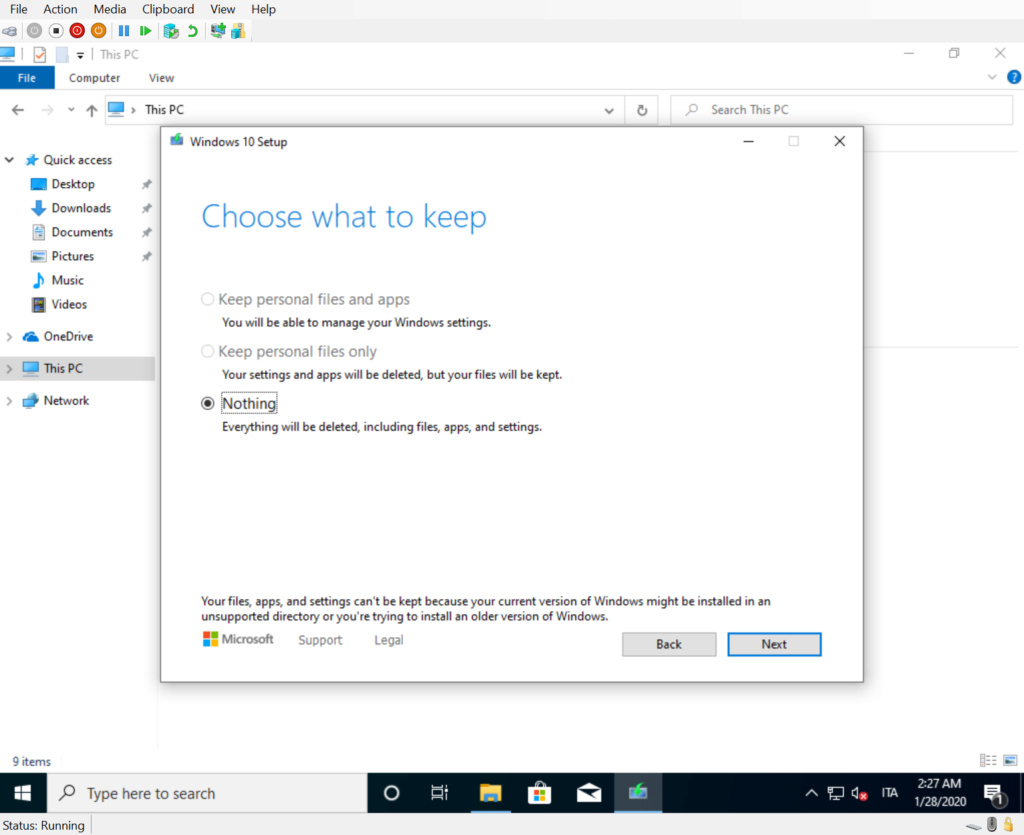Open Downloads in Quick access
This screenshot has height=835, width=1024.
coord(81,208)
